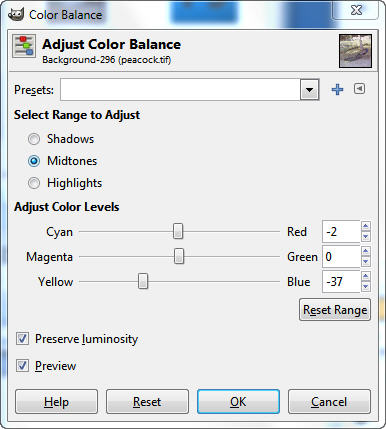
Task: Decrease the Blue value with down arrow
Action: tap(366, 287)
